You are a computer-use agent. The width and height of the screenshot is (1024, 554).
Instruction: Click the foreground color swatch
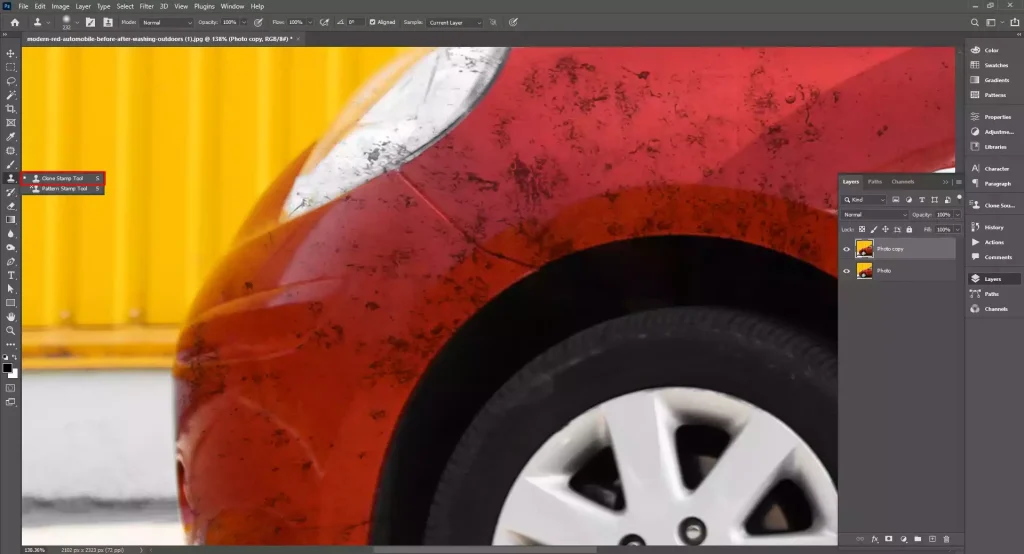coord(8,367)
